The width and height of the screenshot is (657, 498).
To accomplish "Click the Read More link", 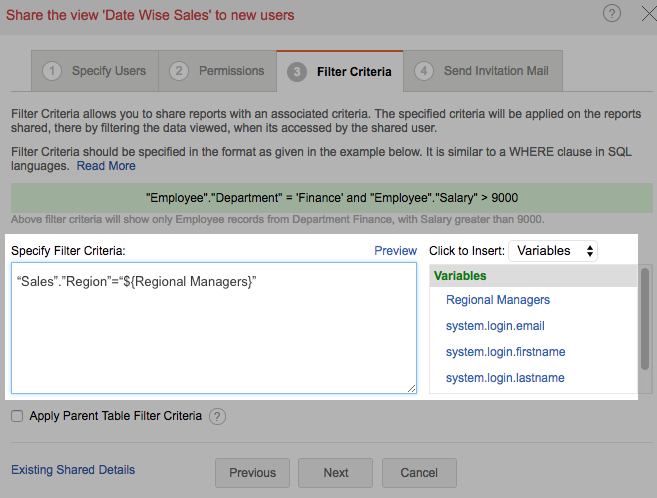I will pyautogui.click(x=106, y=166).
